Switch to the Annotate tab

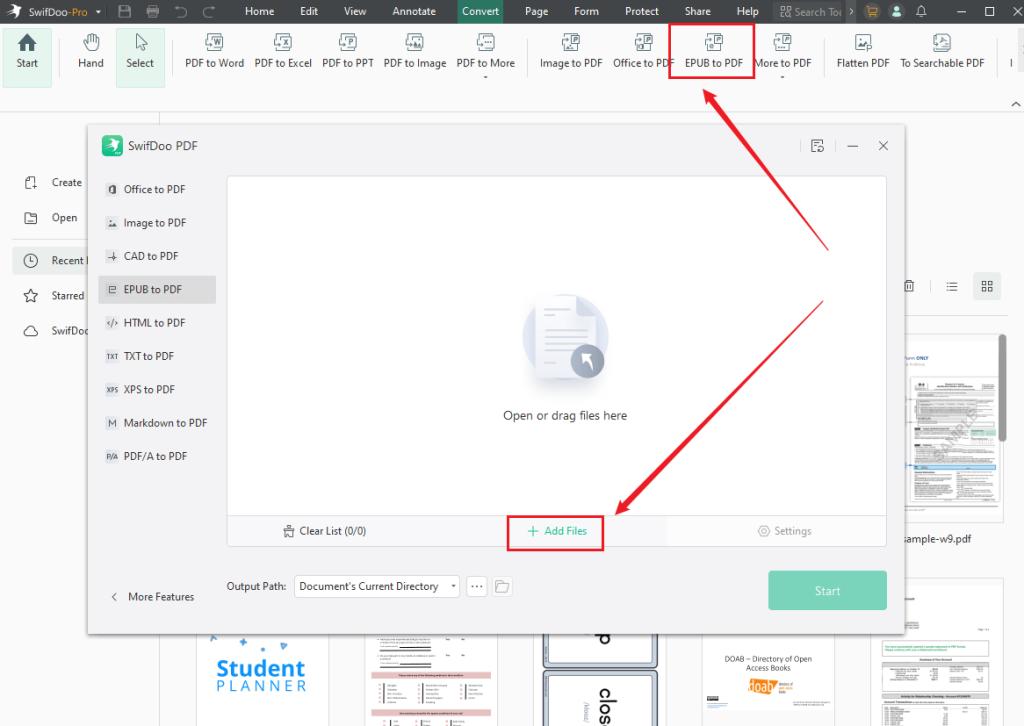pos(414,11)
